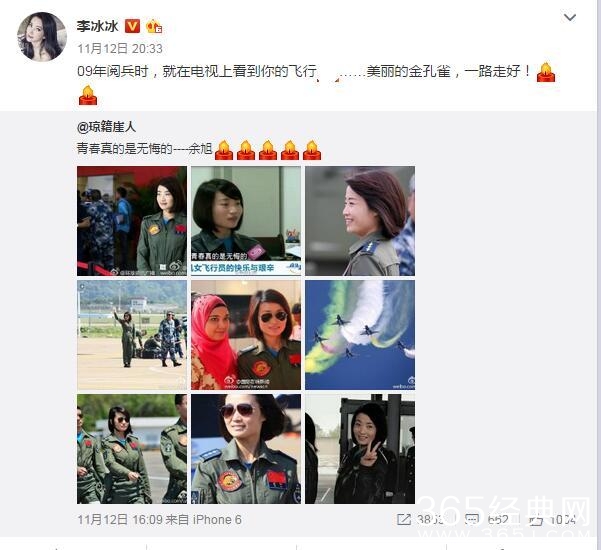601x550 pixels.
Task: Open the @琼籍崖人 mentioned user link
Action: [x=106, y=127]
